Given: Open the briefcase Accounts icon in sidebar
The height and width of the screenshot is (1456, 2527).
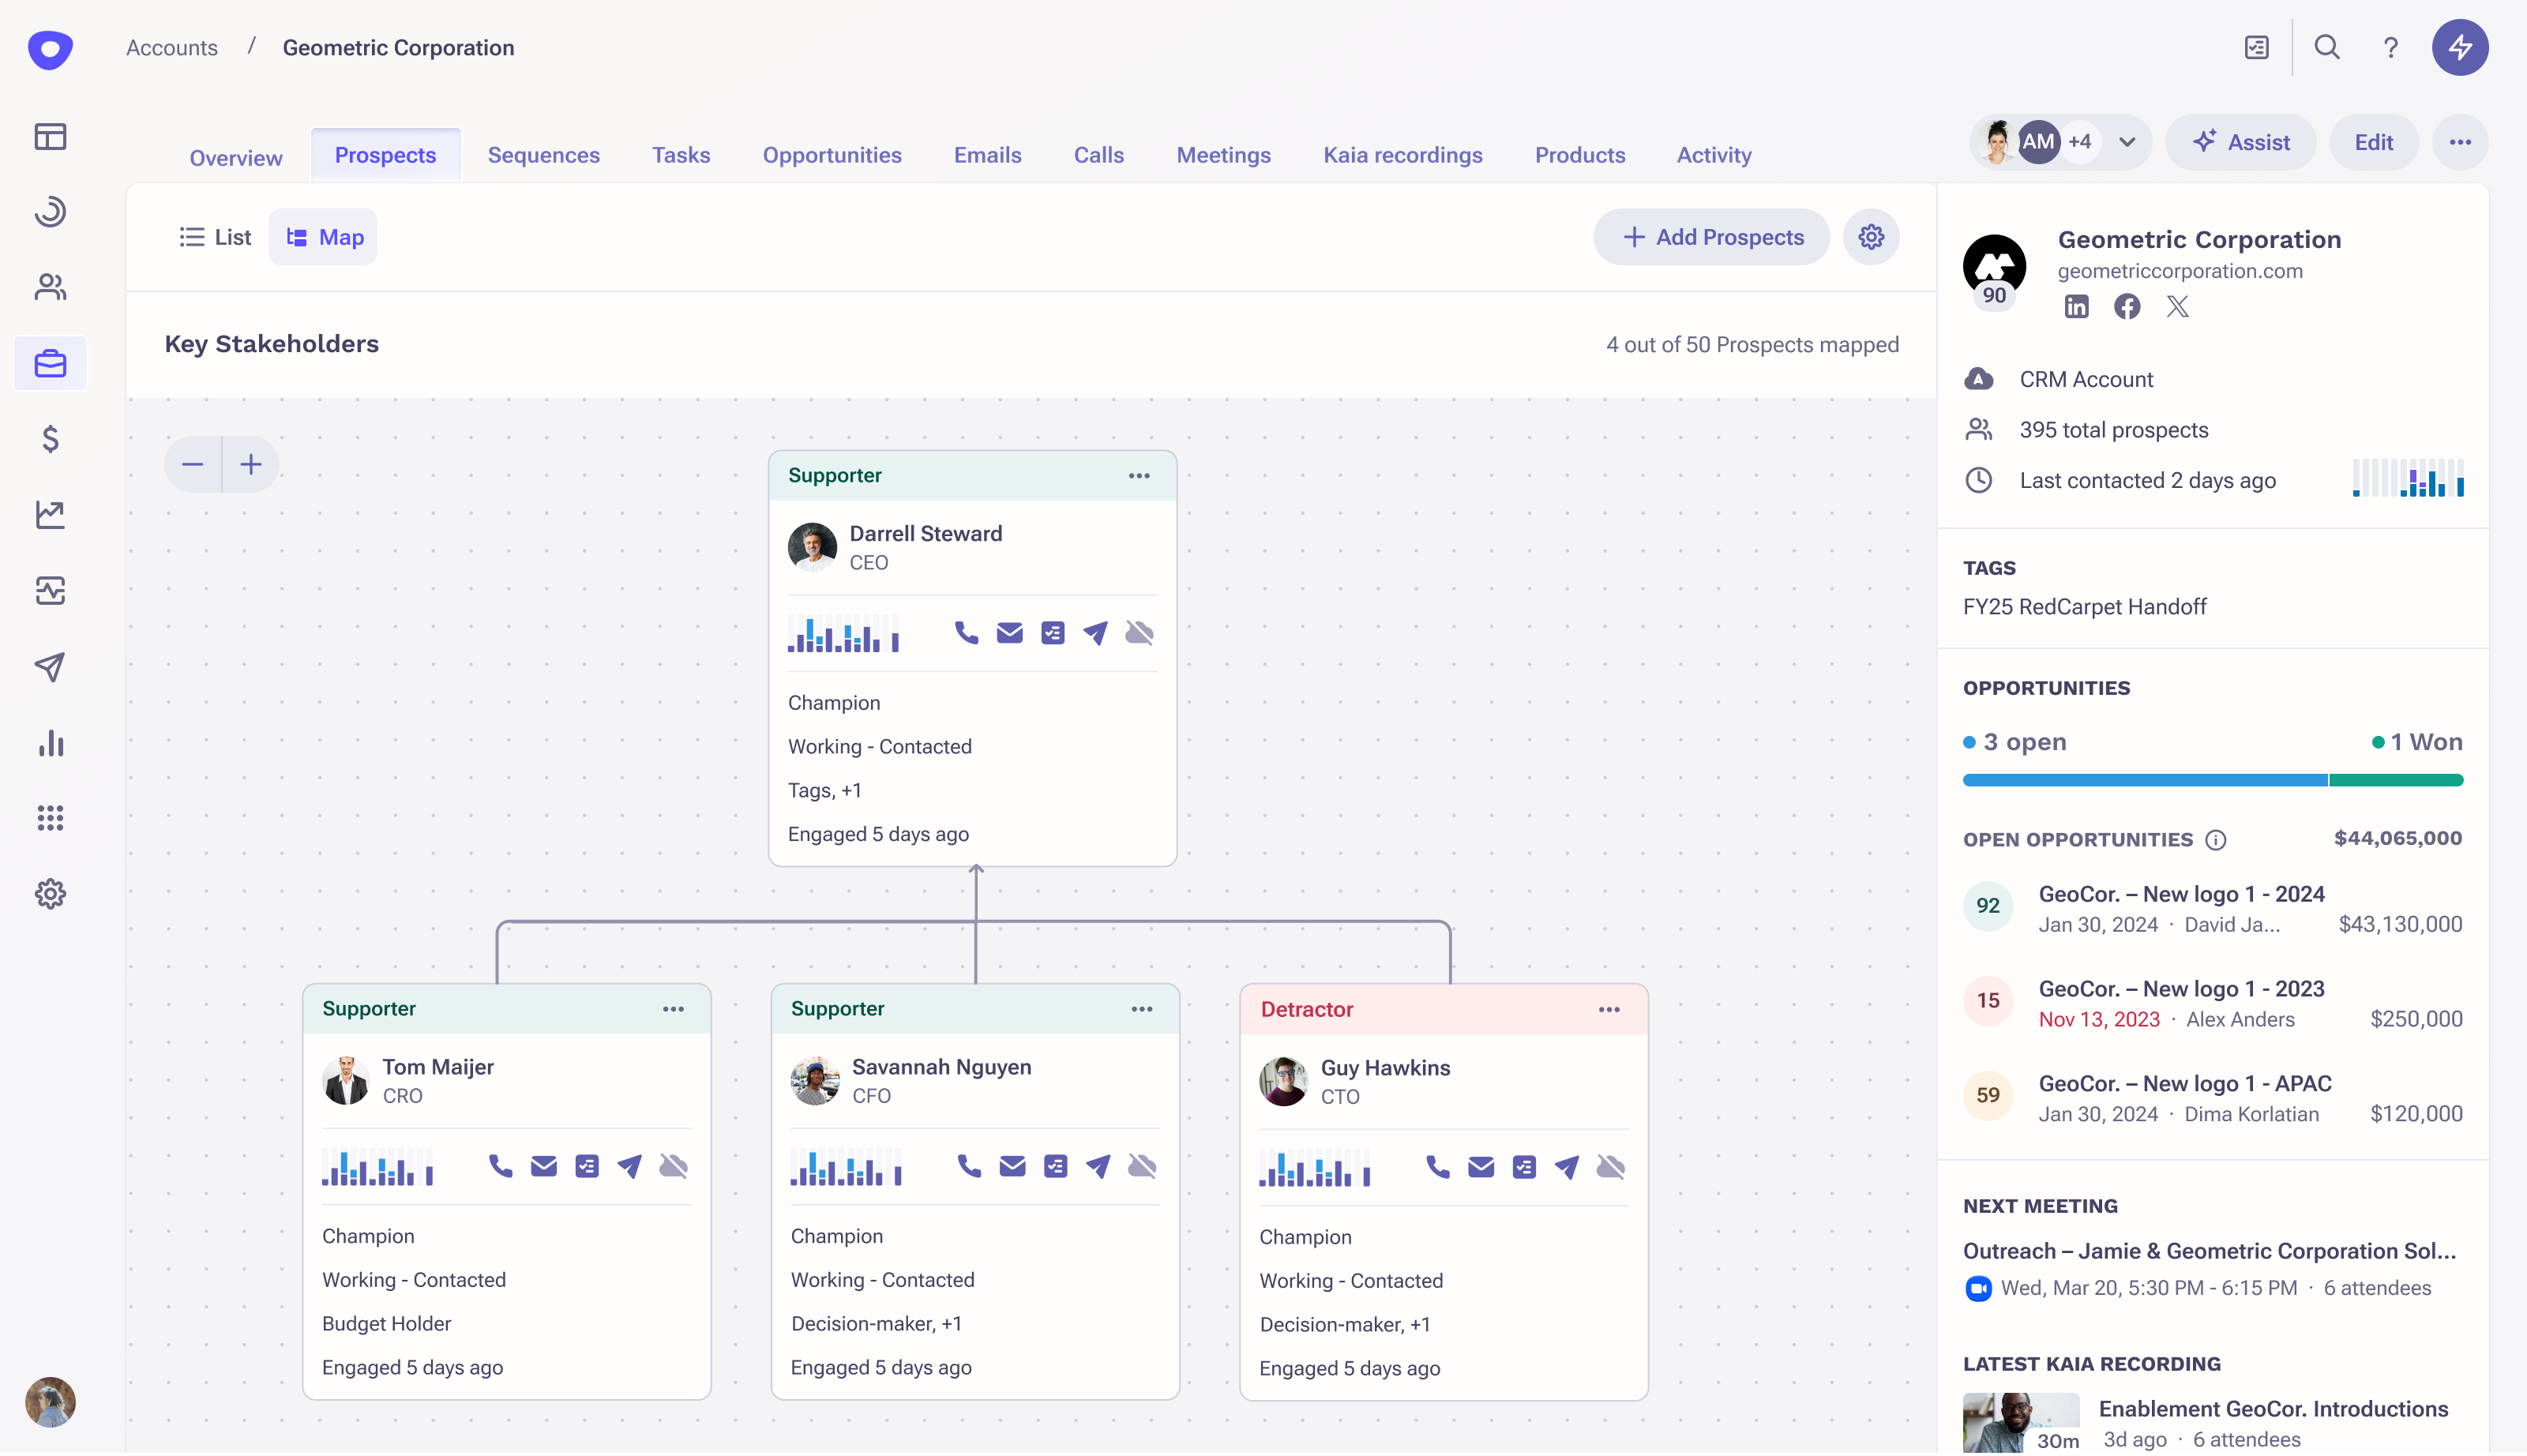Looking at the screenshot, I should pyautogui.click(x=50, y=363).
